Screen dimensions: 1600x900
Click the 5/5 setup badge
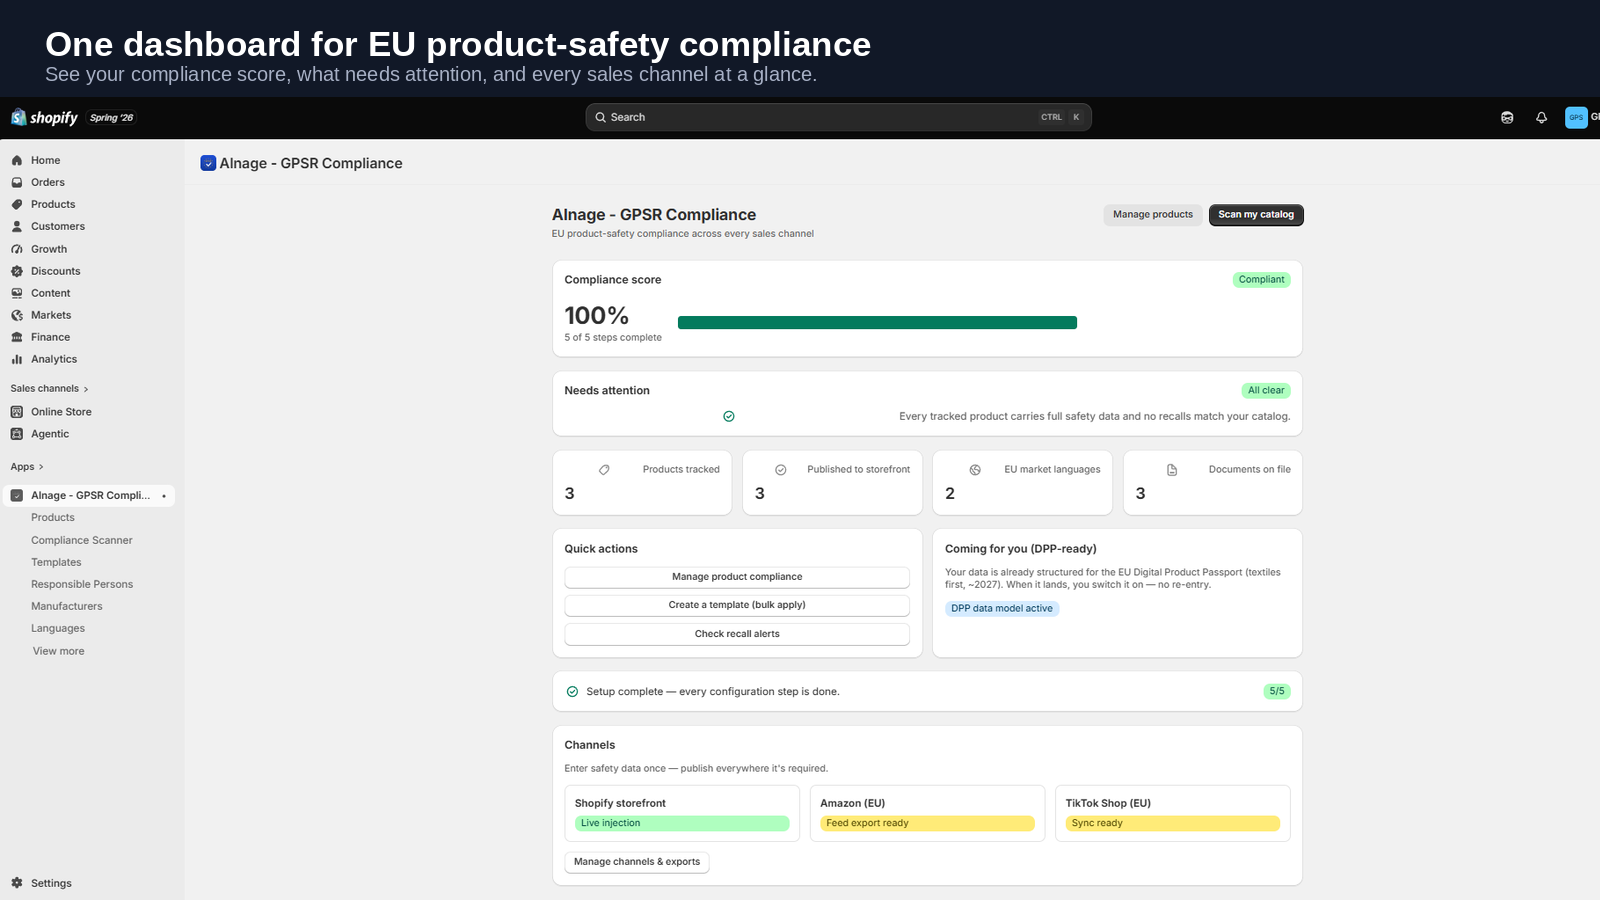(x=1277, y=691)
